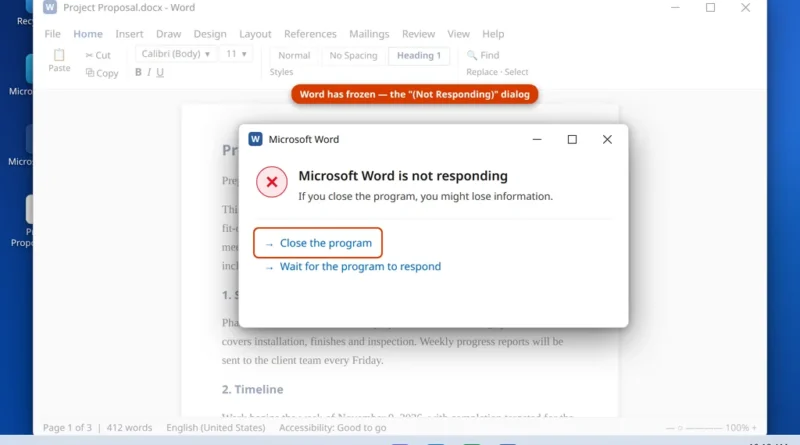Switch to the Draw tab
This screenshot has width=800, height=445.
(x=168, y=34)
